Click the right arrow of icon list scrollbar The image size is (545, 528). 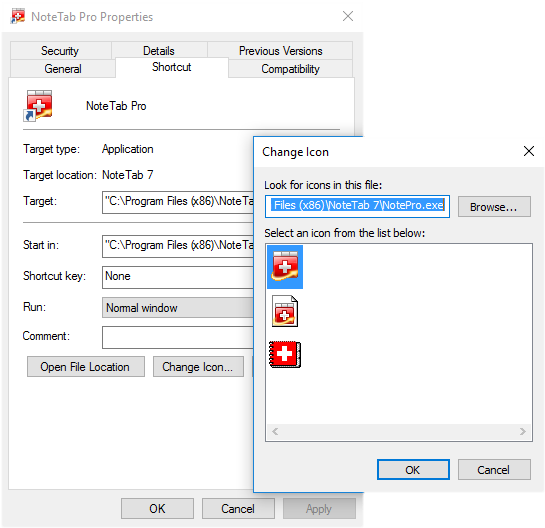click(522, 431)
